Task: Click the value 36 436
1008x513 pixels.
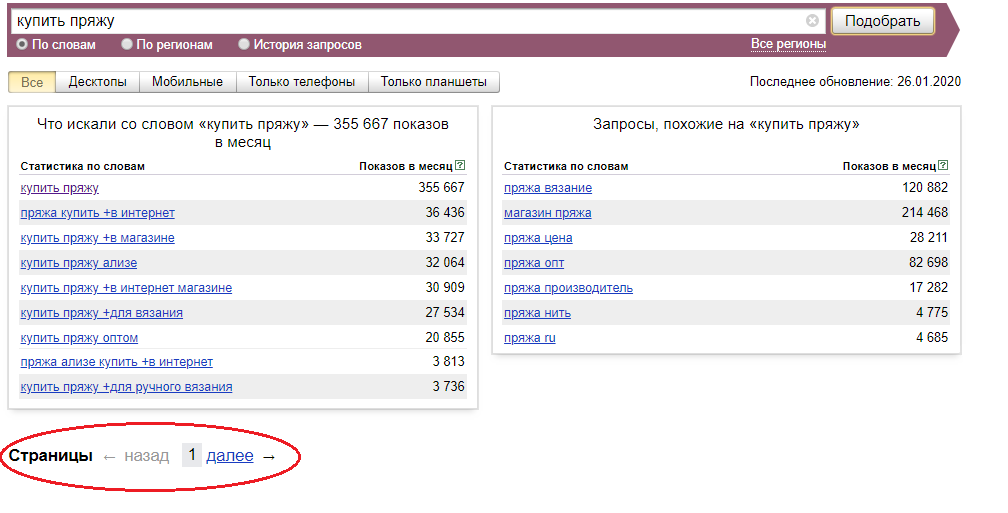Action: tap(445, 213)
